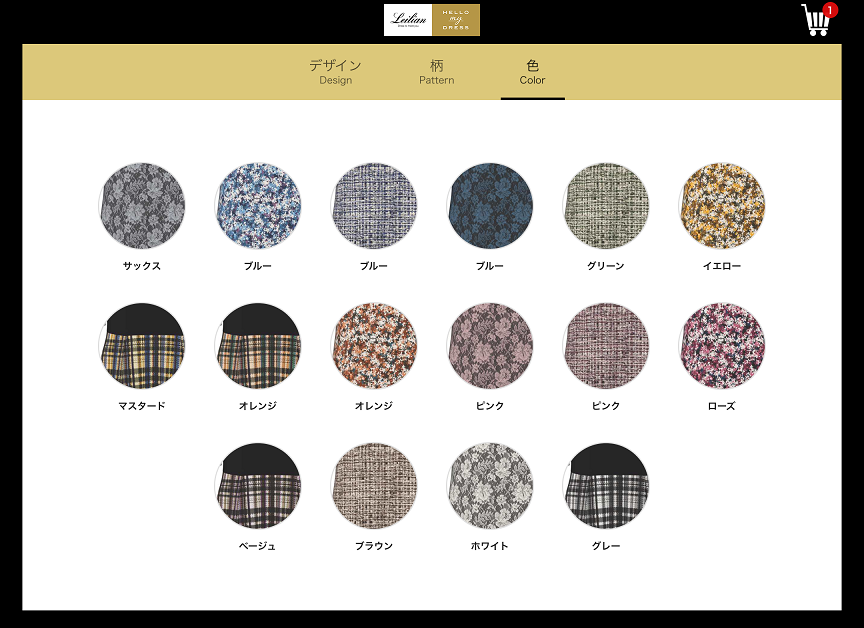The width and height of the screenshot is (864, 628).
Task: Choose the pink lace ピンク swatch
Action: [490, 345]
